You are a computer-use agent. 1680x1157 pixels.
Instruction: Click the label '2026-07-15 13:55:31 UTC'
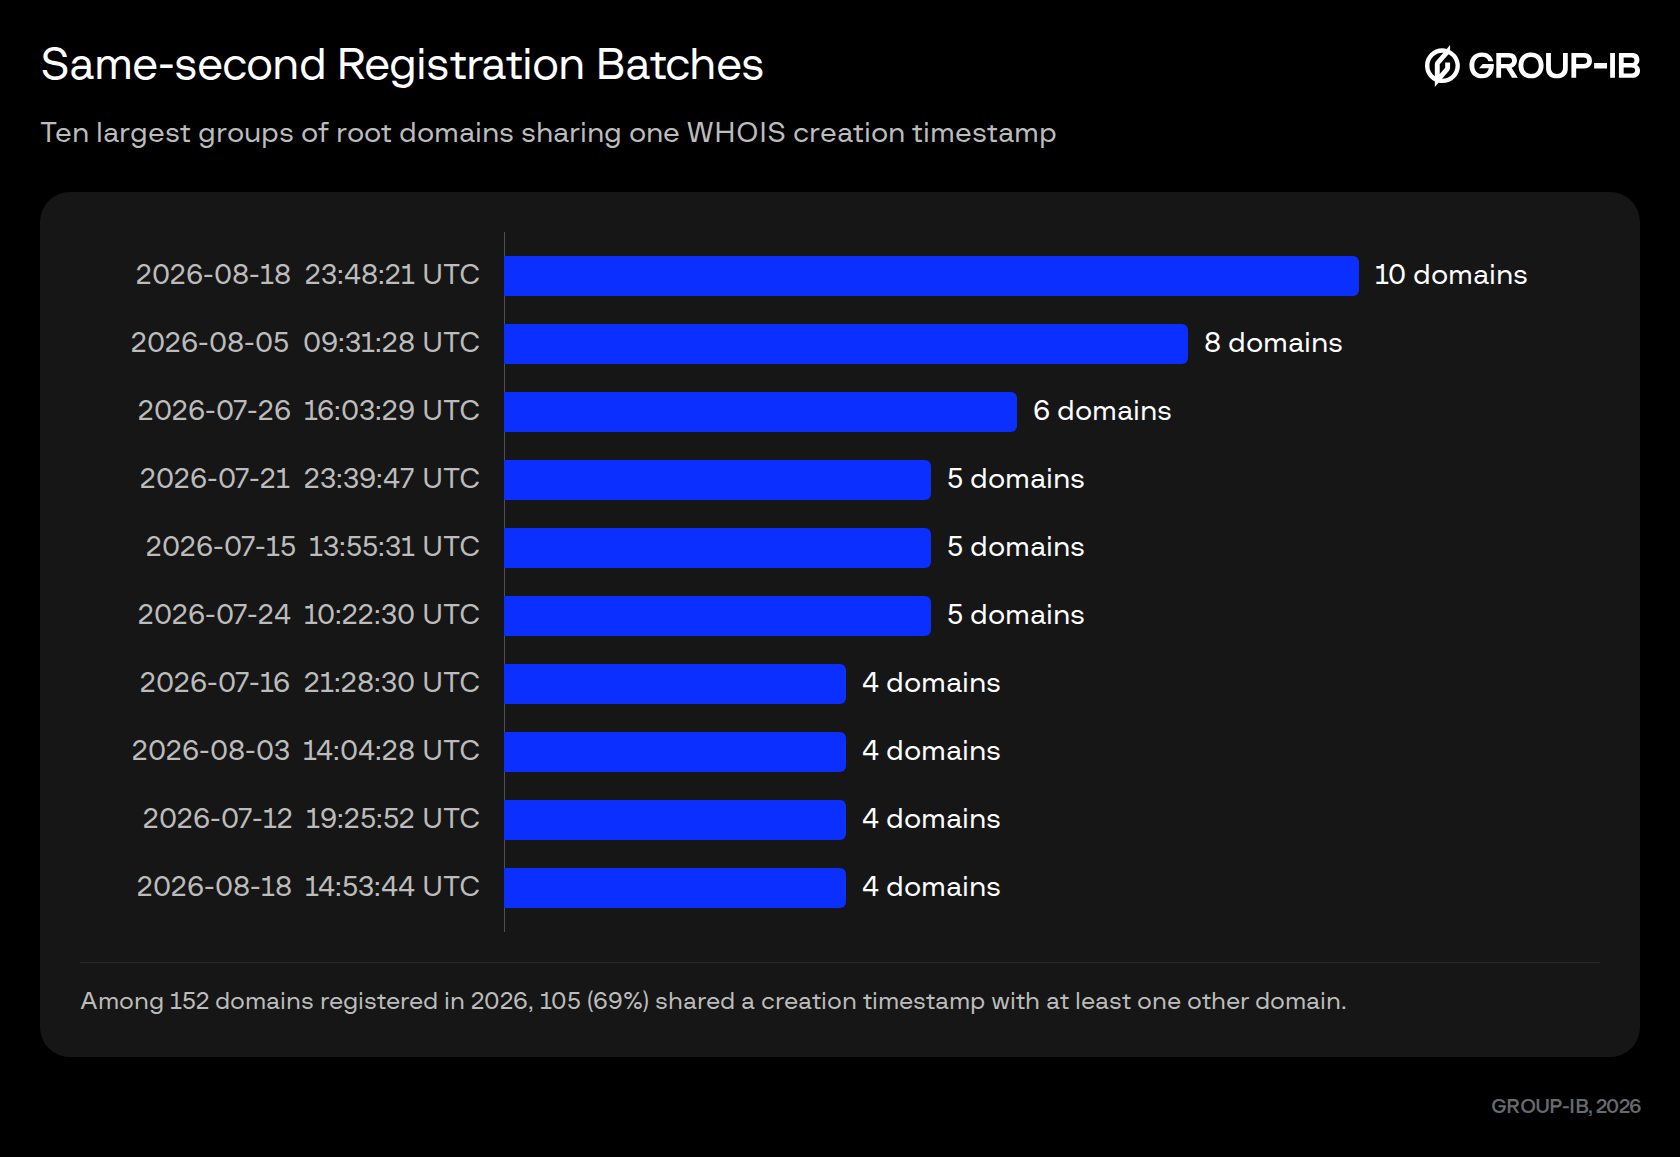point(313,547)
